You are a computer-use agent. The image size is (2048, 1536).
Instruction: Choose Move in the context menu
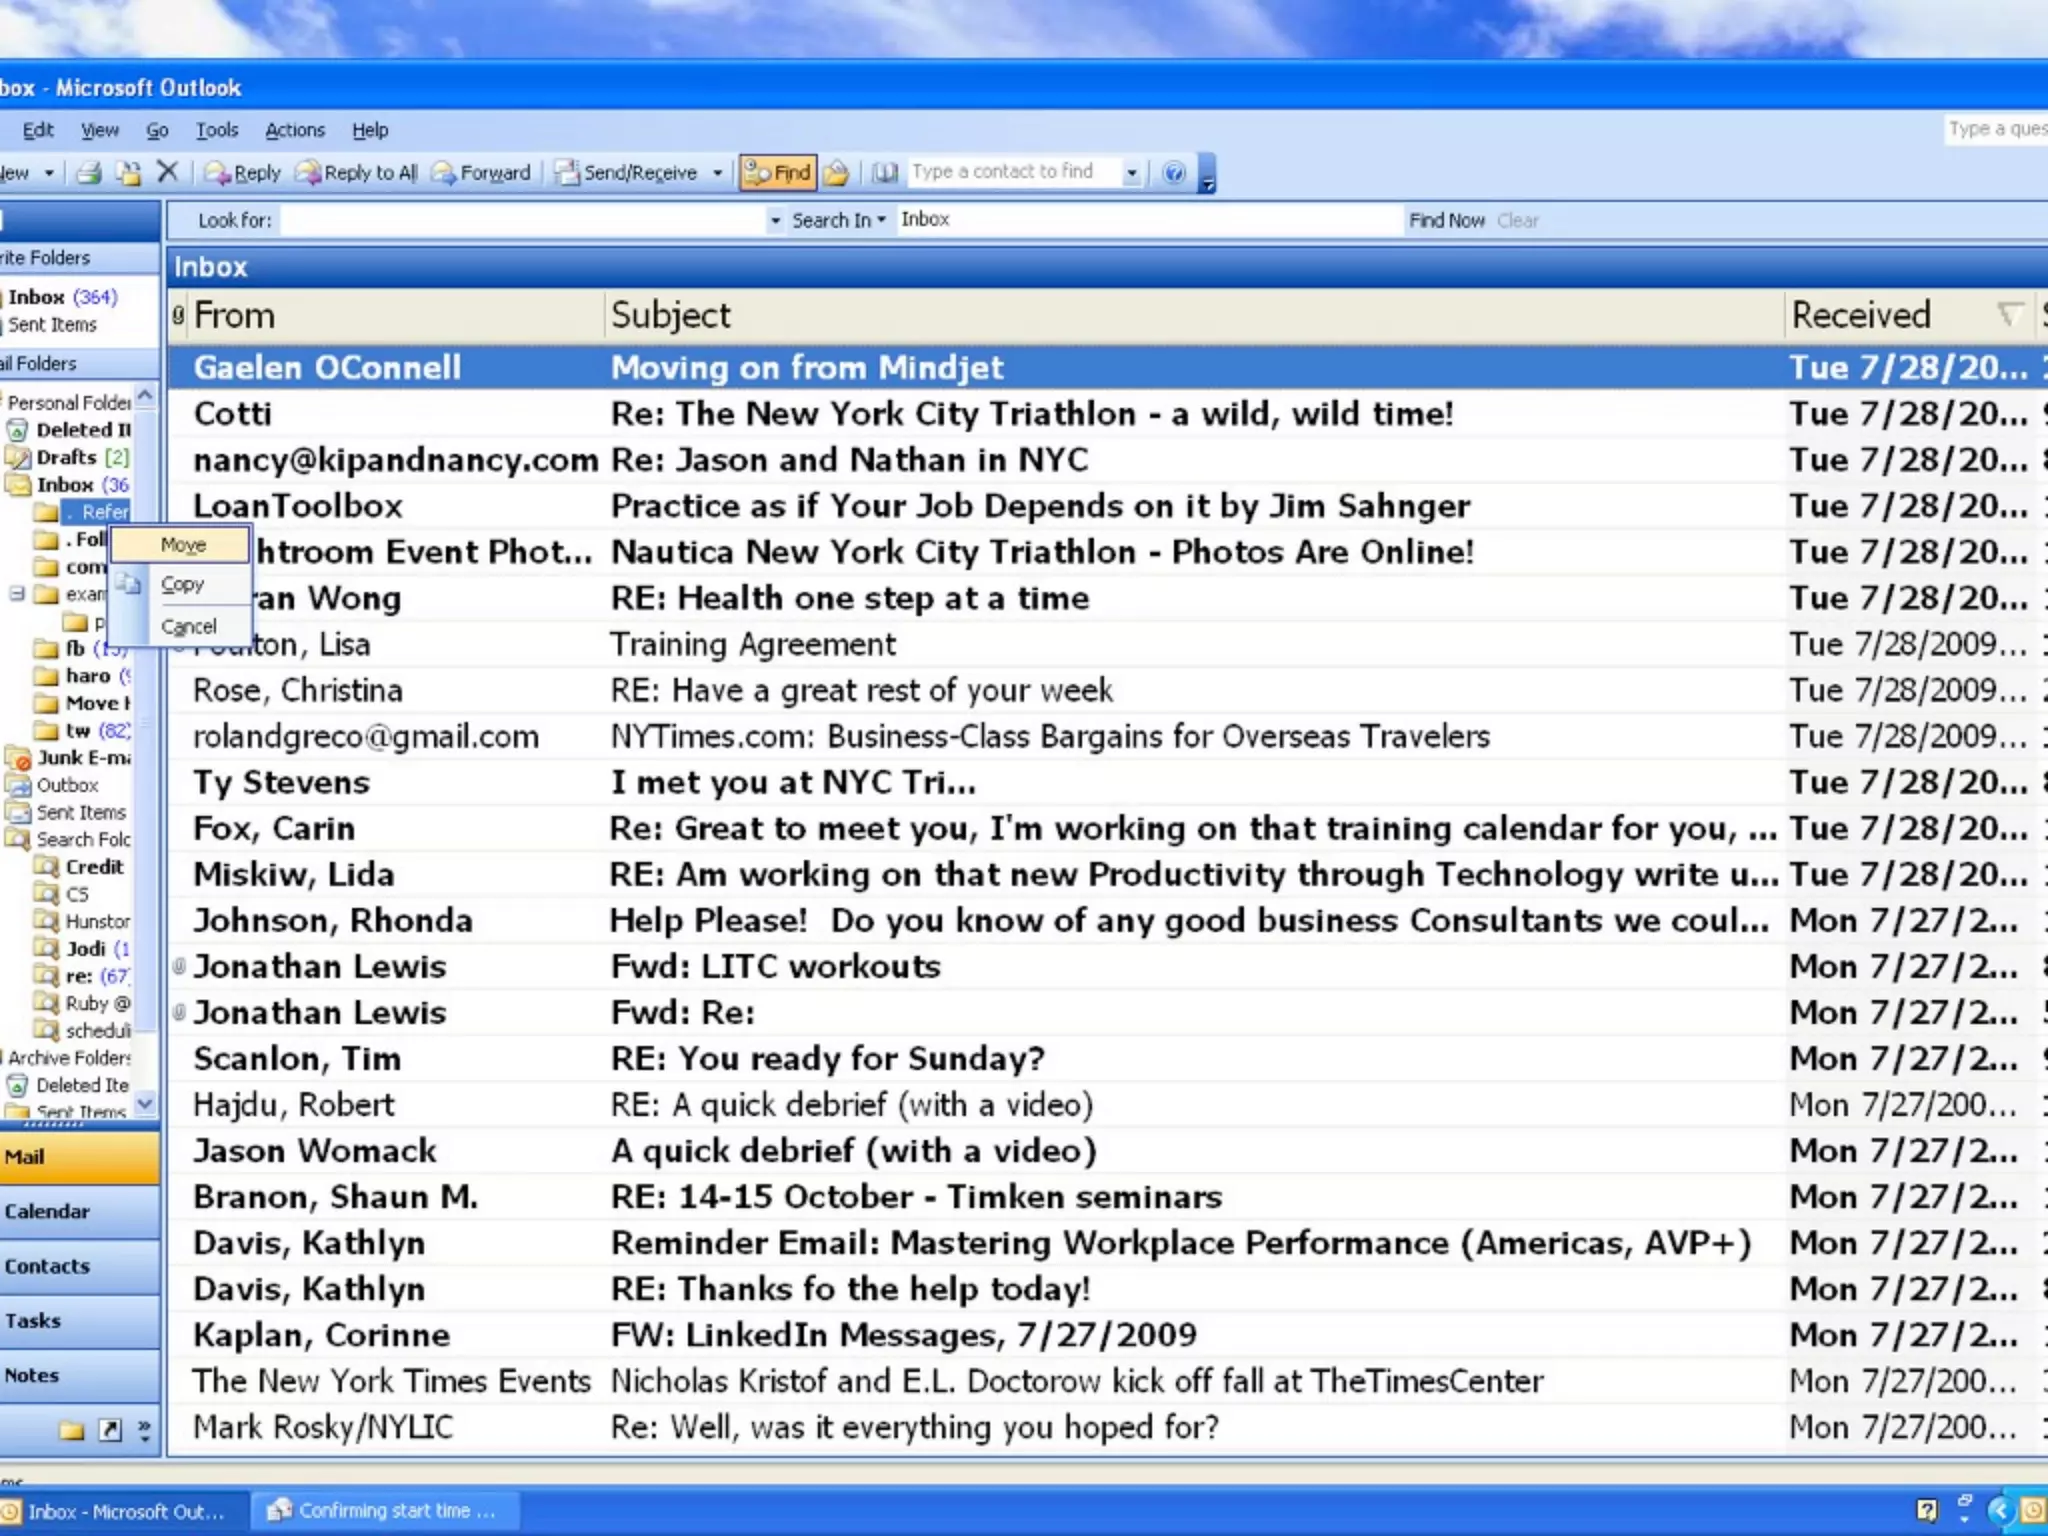(x=182, y=545)
